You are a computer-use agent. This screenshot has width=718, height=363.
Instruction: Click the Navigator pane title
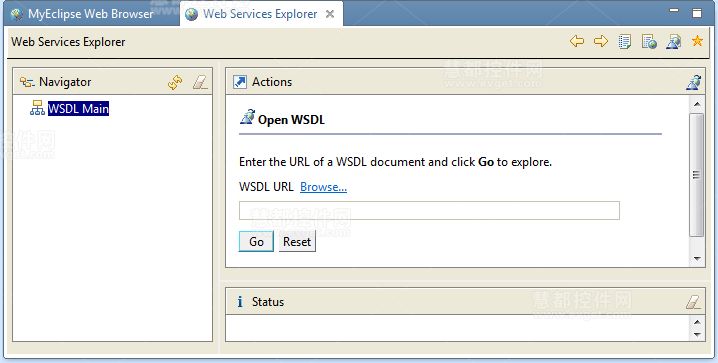tap(65, 82)
